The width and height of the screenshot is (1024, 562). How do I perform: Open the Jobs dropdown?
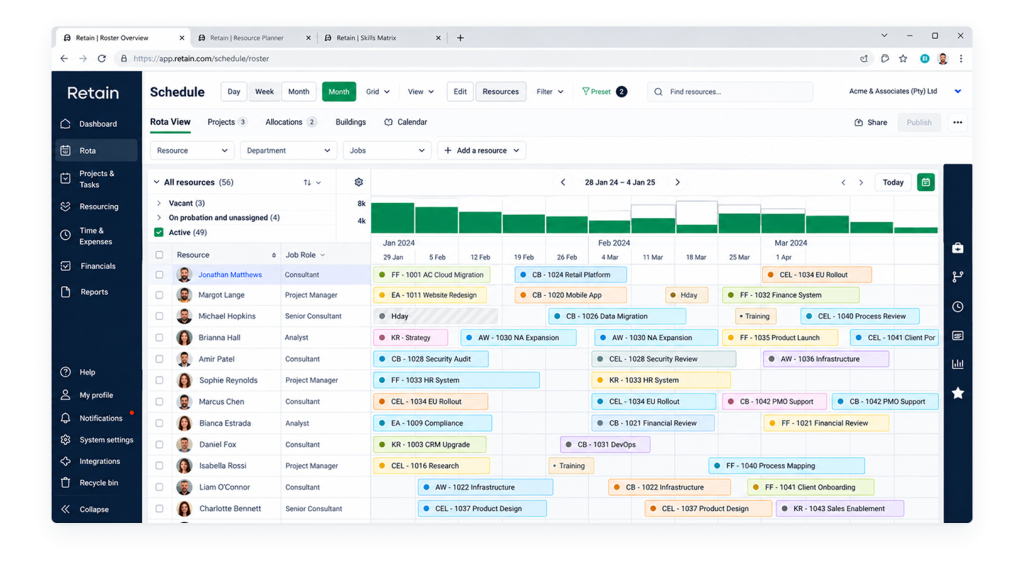click(387, 150)
